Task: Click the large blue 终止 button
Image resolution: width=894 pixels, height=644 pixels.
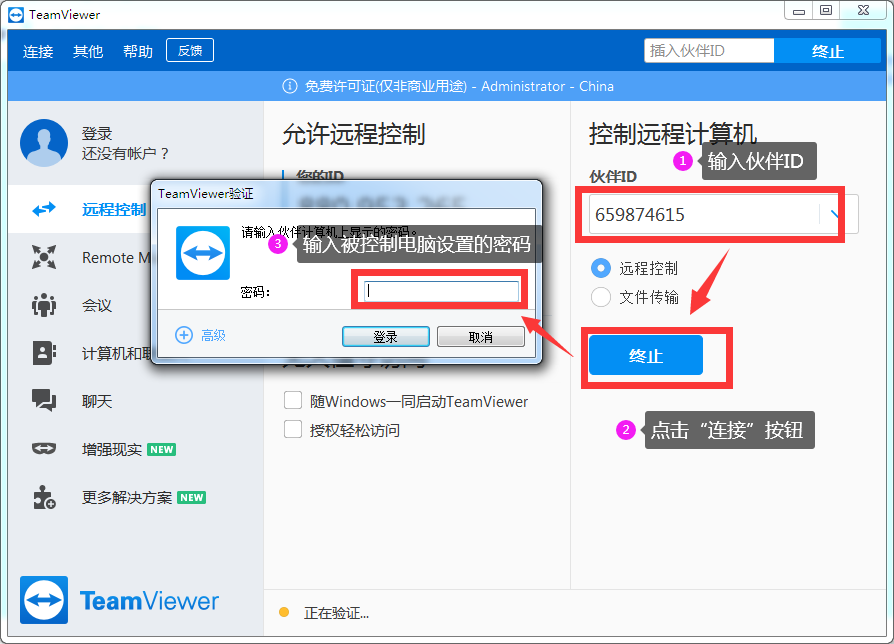Action: (645, 356)
